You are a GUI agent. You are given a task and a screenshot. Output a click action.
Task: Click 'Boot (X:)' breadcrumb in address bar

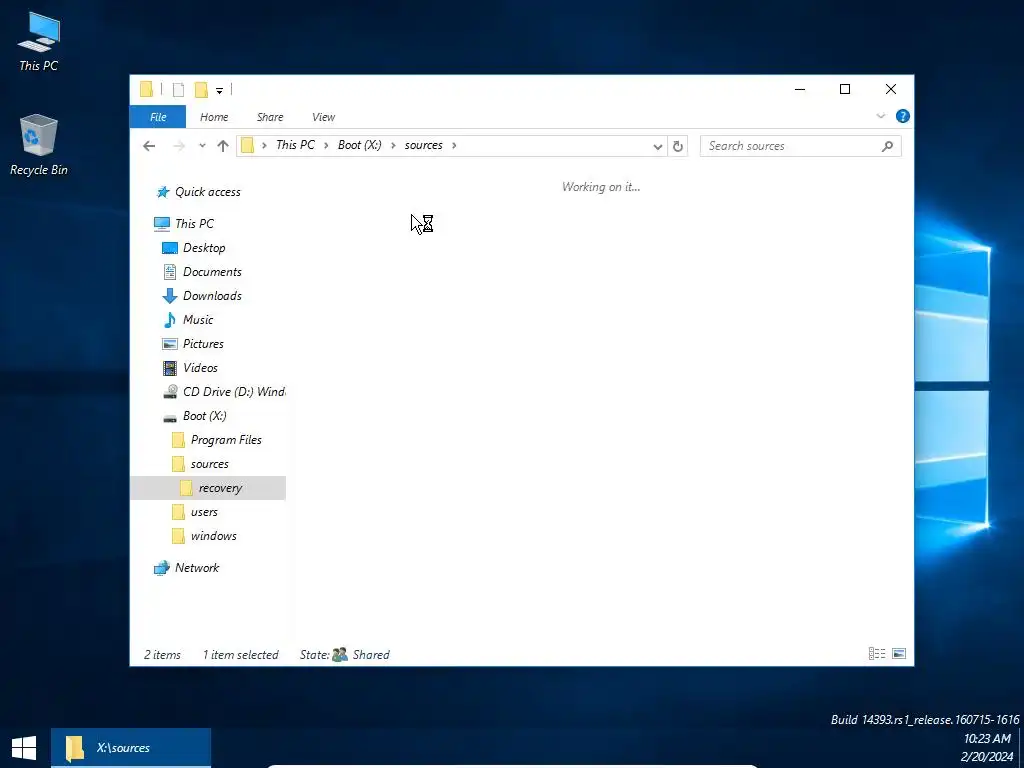(x=360, y=145)
